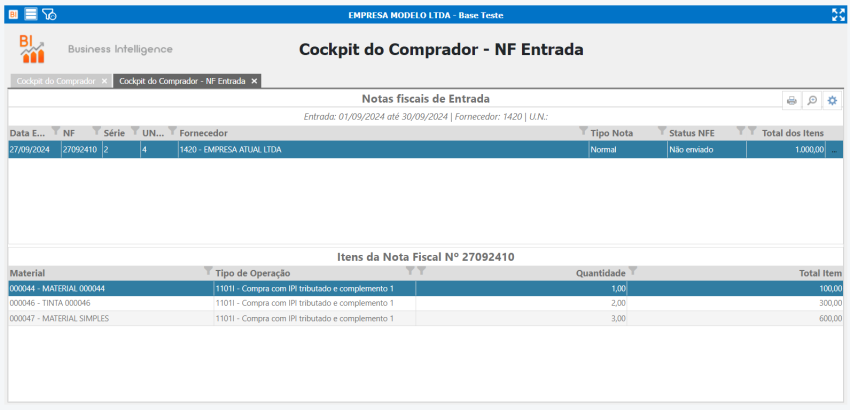Sort by the Status NFE column header
850x410 pixels.
click(x=692, y=133)
